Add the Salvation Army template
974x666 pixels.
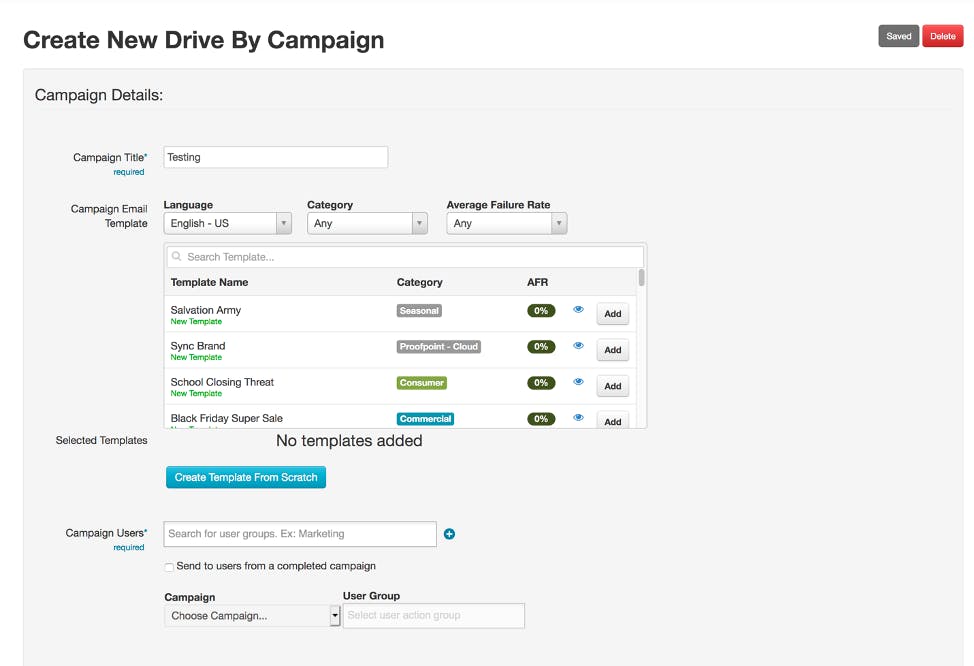[612, 314]
